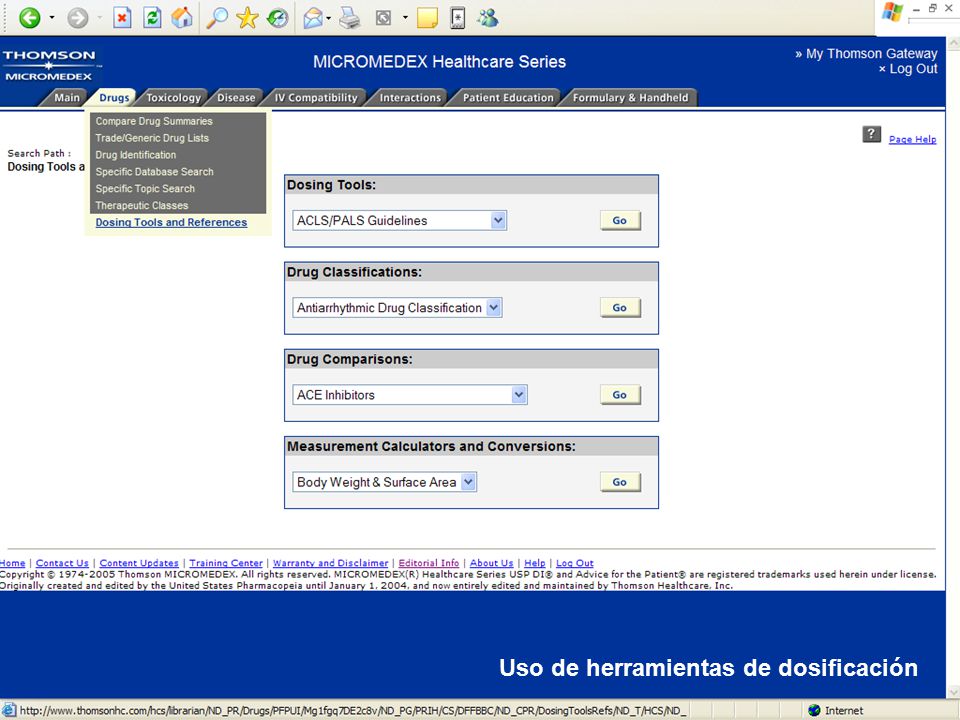Open the IV Compatibility tab
The height and width of the screenshot is (720, 960).
316,98
